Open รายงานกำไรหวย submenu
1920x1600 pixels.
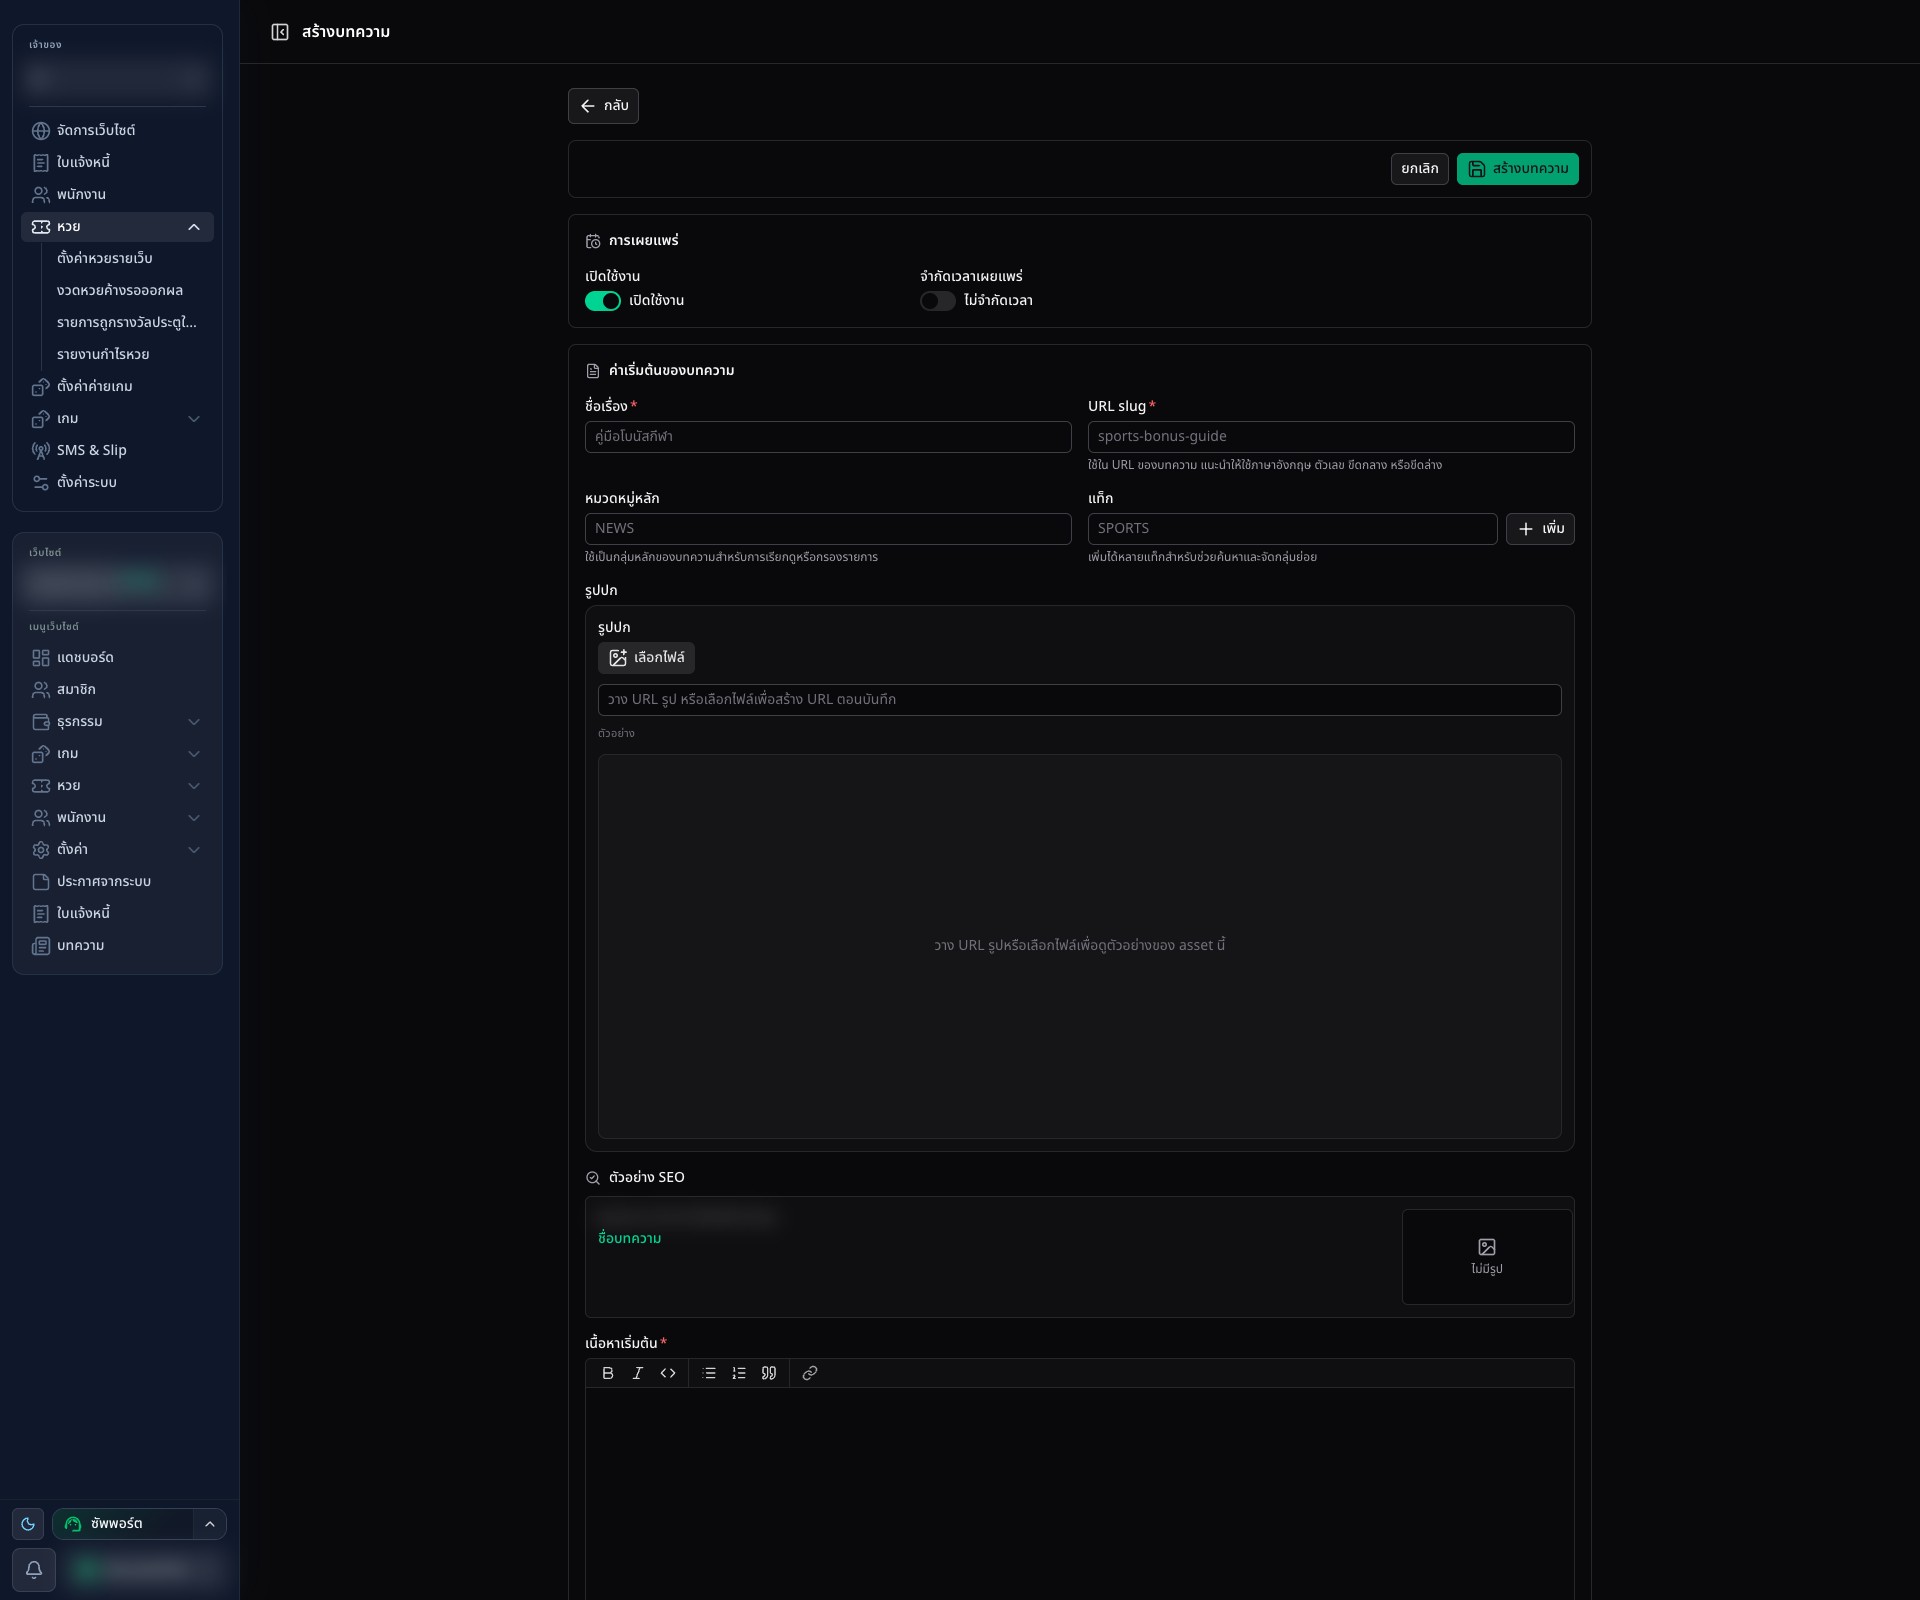click(128, 355)
